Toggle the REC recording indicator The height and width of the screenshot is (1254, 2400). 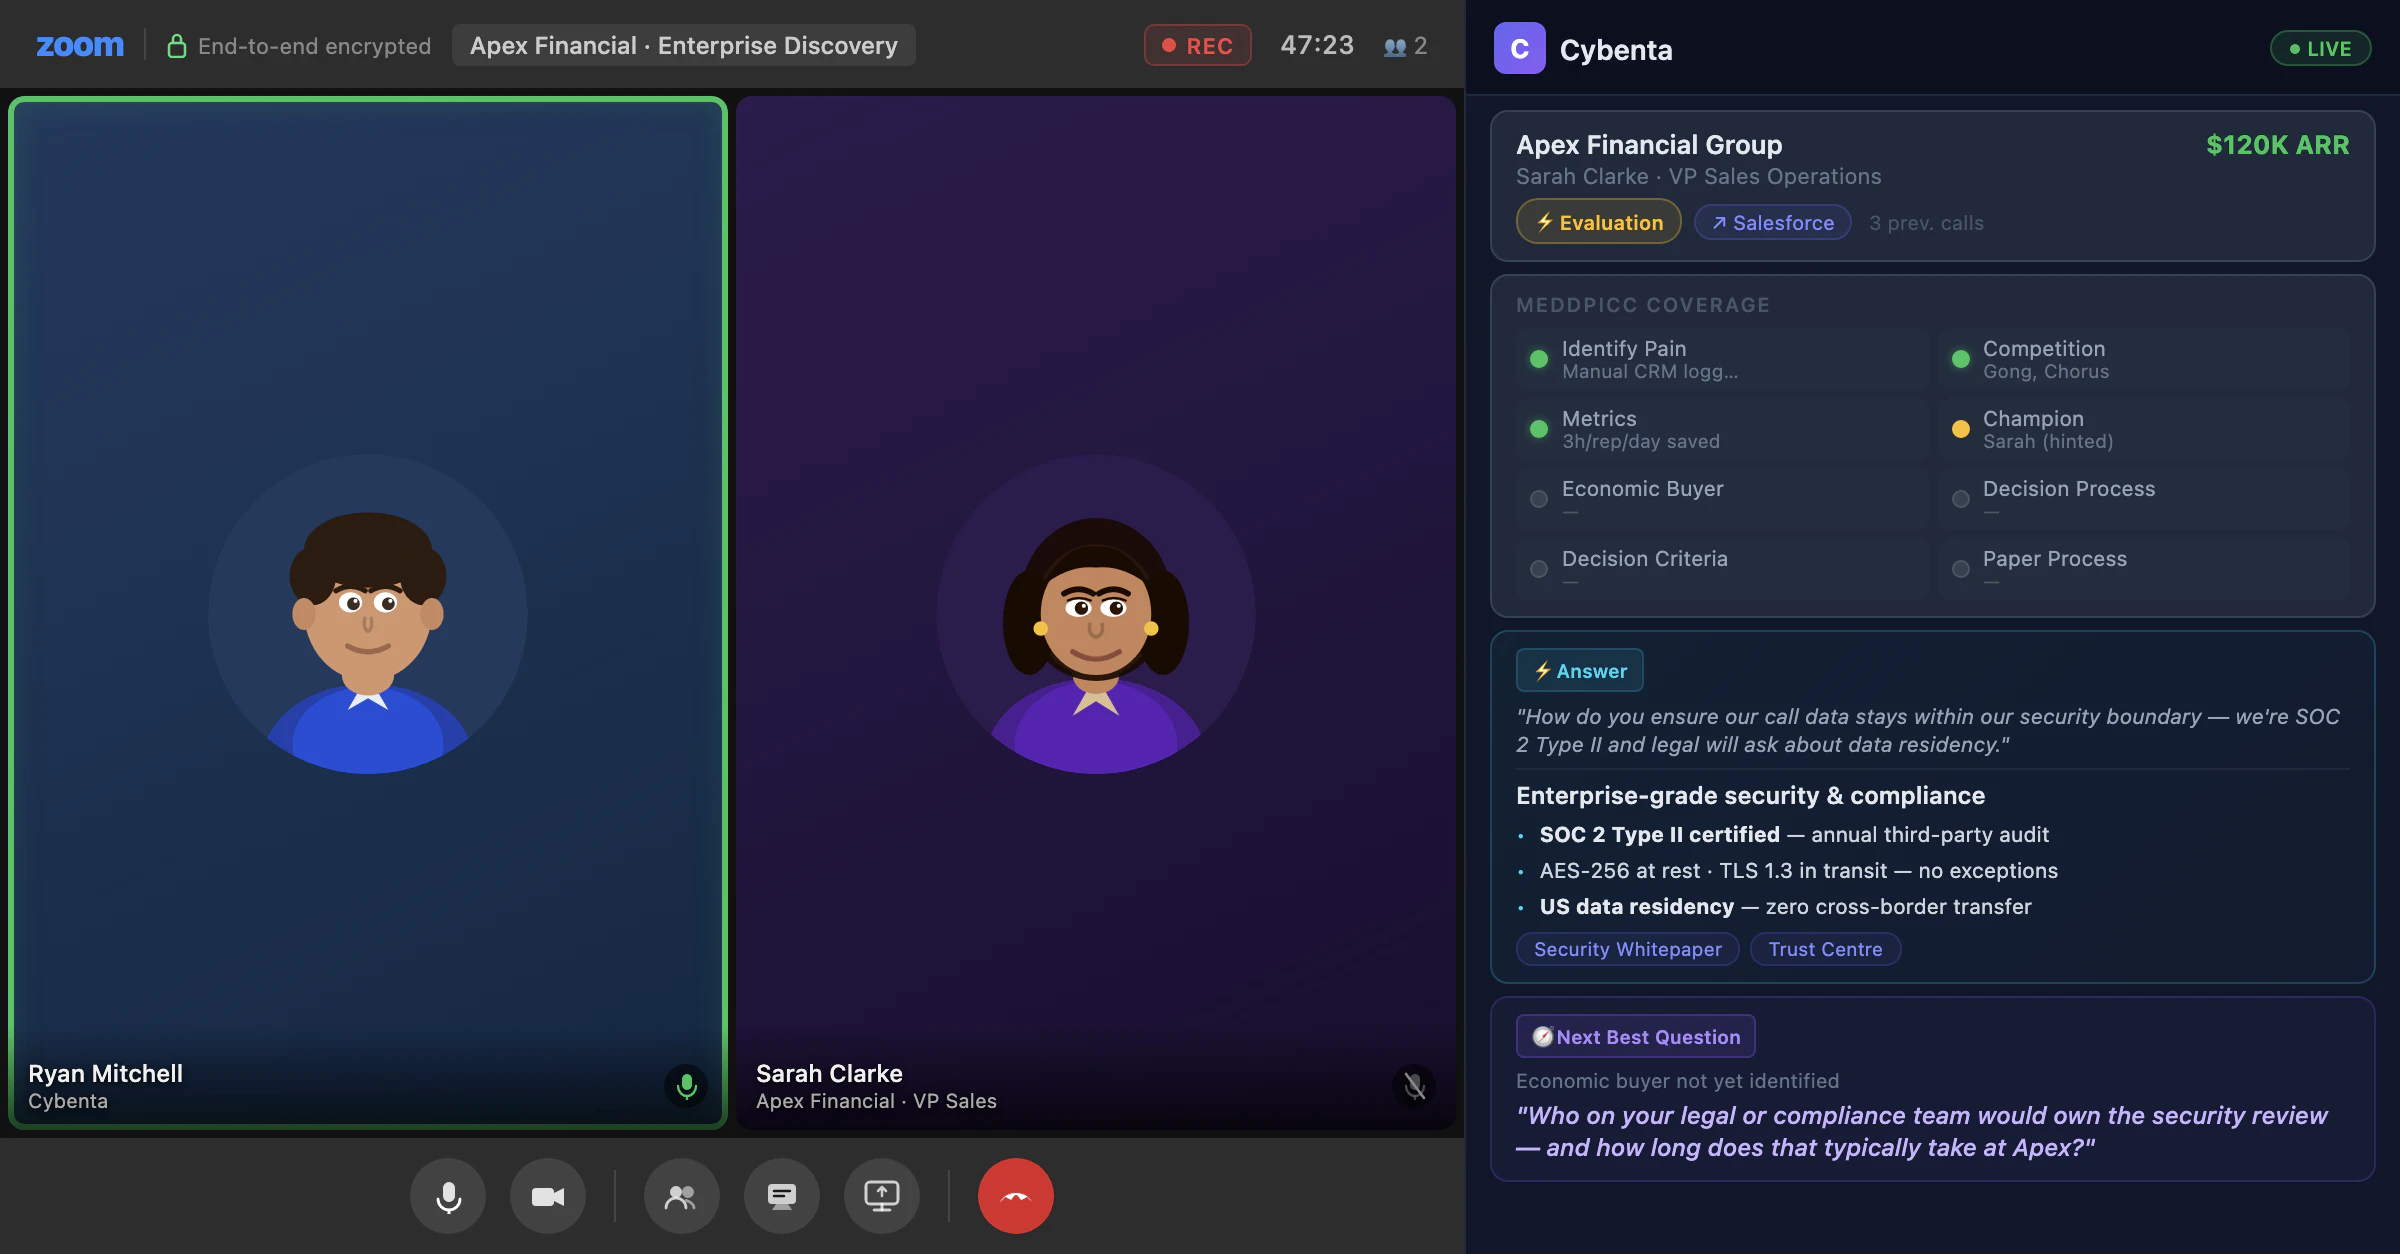click(1197, 46)
